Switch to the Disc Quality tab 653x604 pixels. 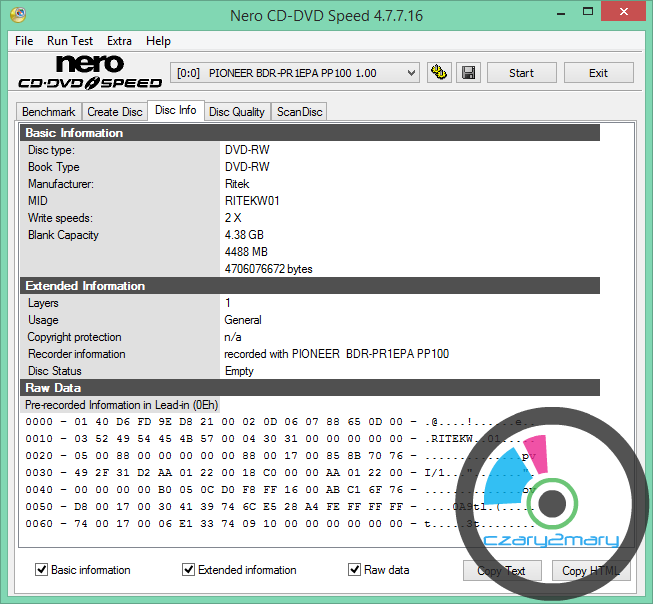[x=237, y=112]
